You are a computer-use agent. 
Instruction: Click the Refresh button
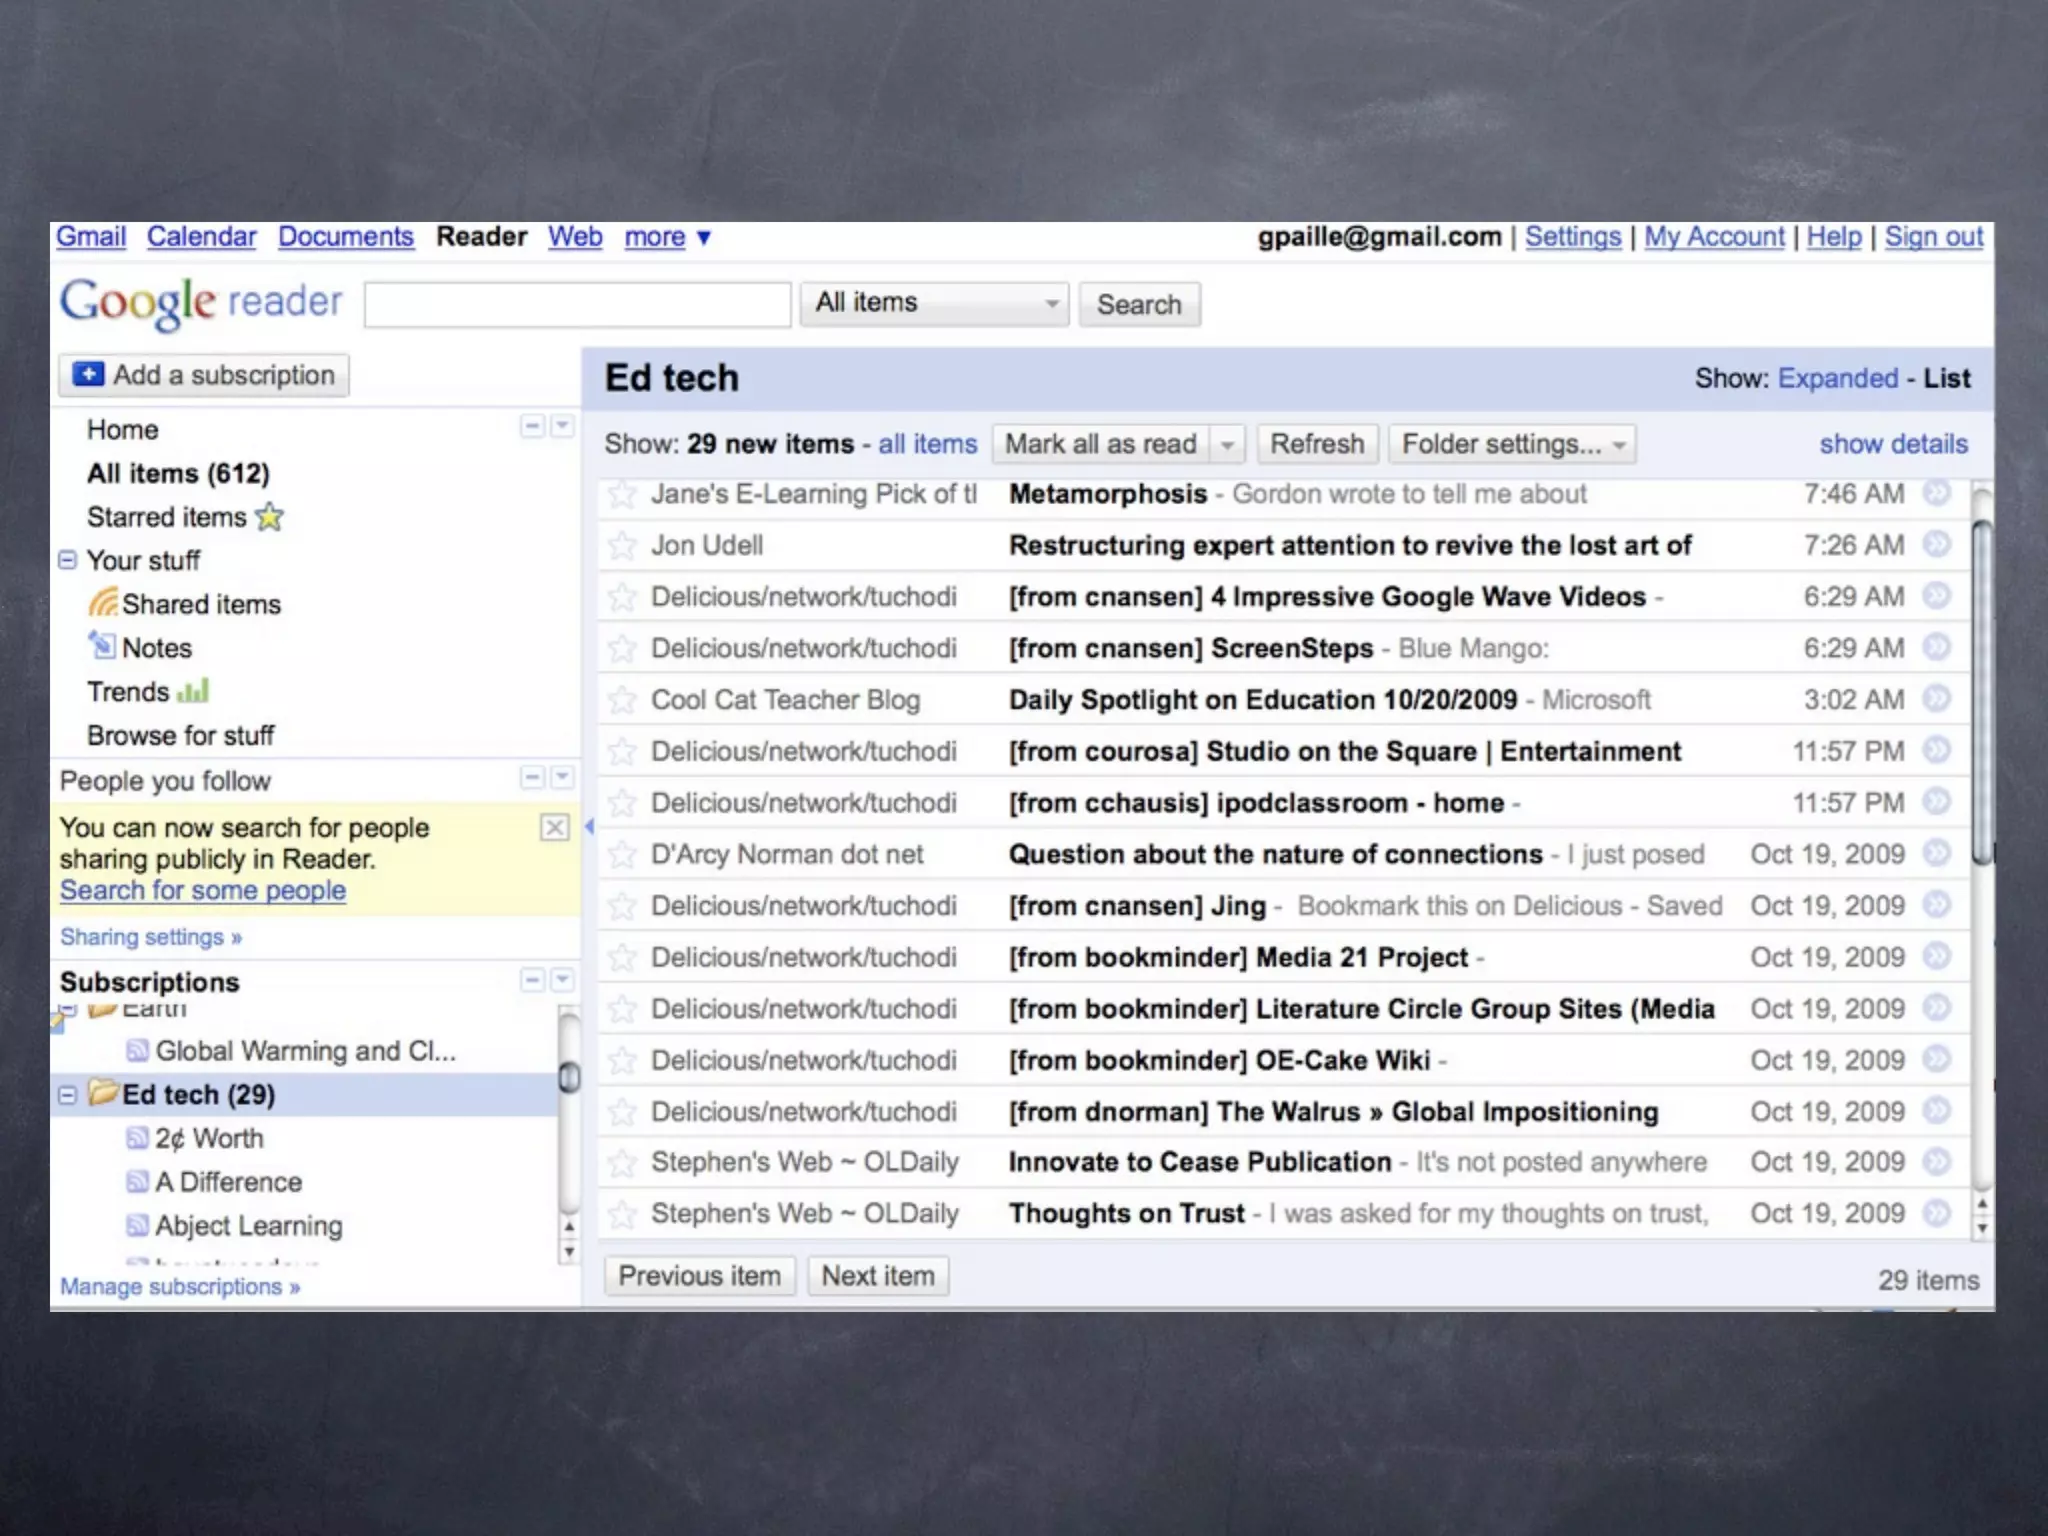pos(1316,444)
